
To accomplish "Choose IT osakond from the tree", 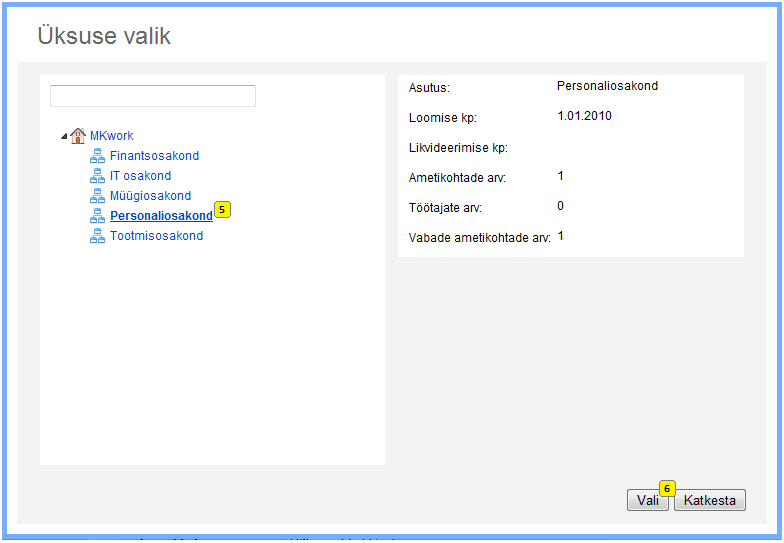I will pos(140,176).
